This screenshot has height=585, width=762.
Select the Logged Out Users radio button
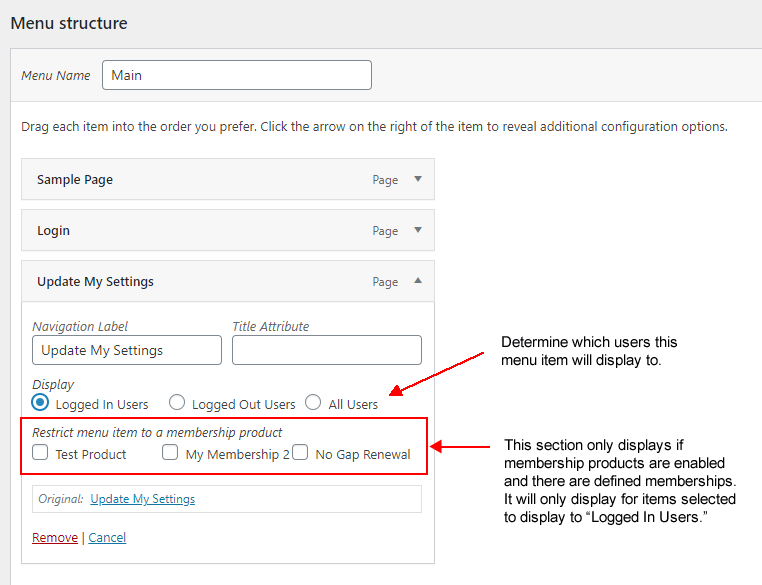[x=177, y=403]
